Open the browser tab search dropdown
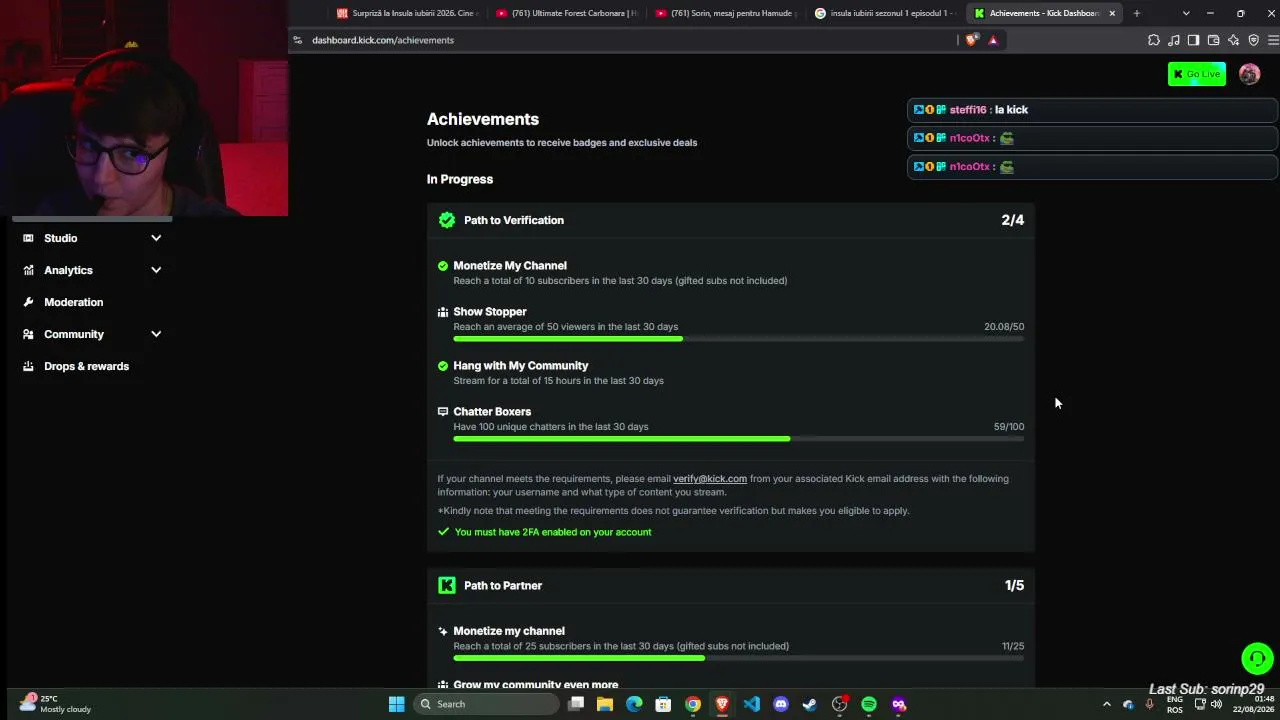Viewport: 1280px width, 720px height. [x=1186, y=13]
